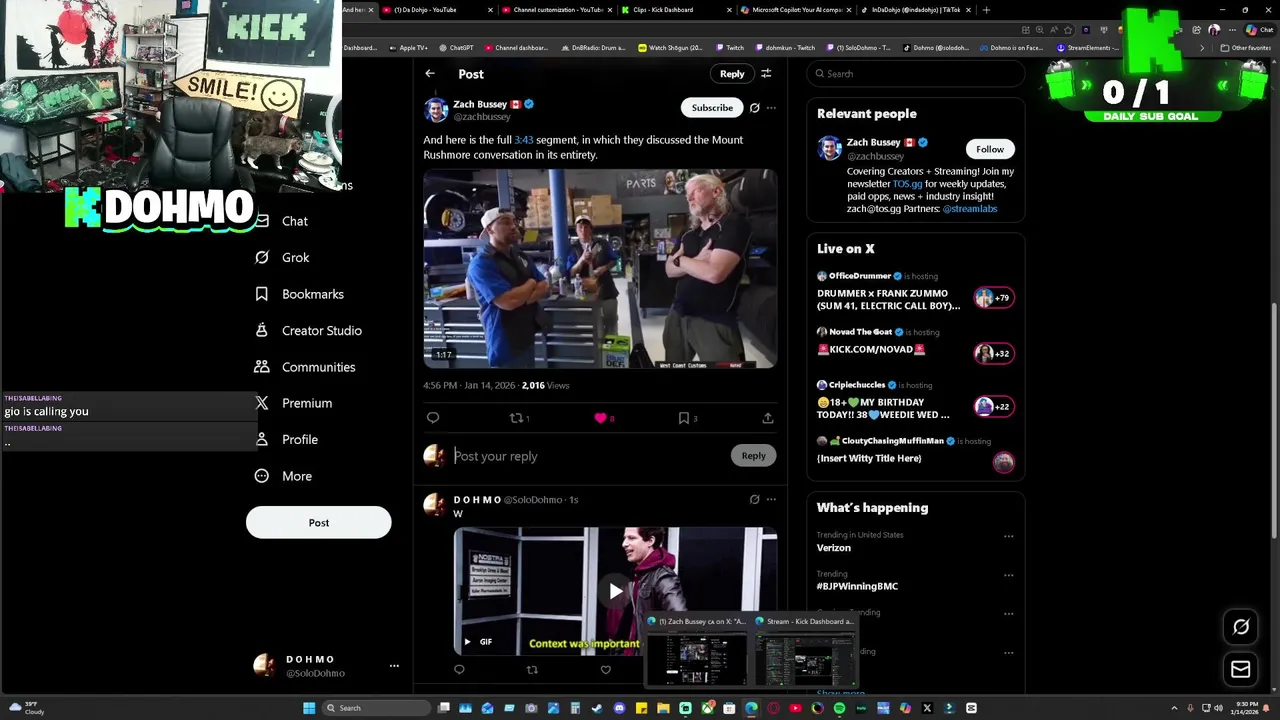Open Steam from the taskbar
This screenshot has height=720, width=1280.
tap(597, 708)
